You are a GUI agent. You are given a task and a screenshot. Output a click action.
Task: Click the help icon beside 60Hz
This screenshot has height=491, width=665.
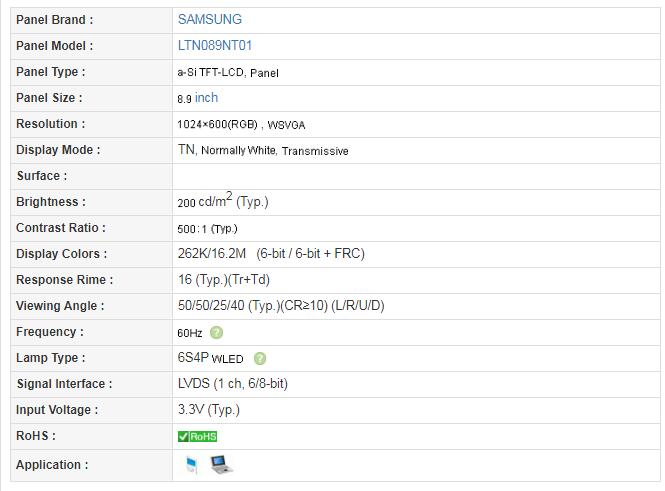pos(216,332)
